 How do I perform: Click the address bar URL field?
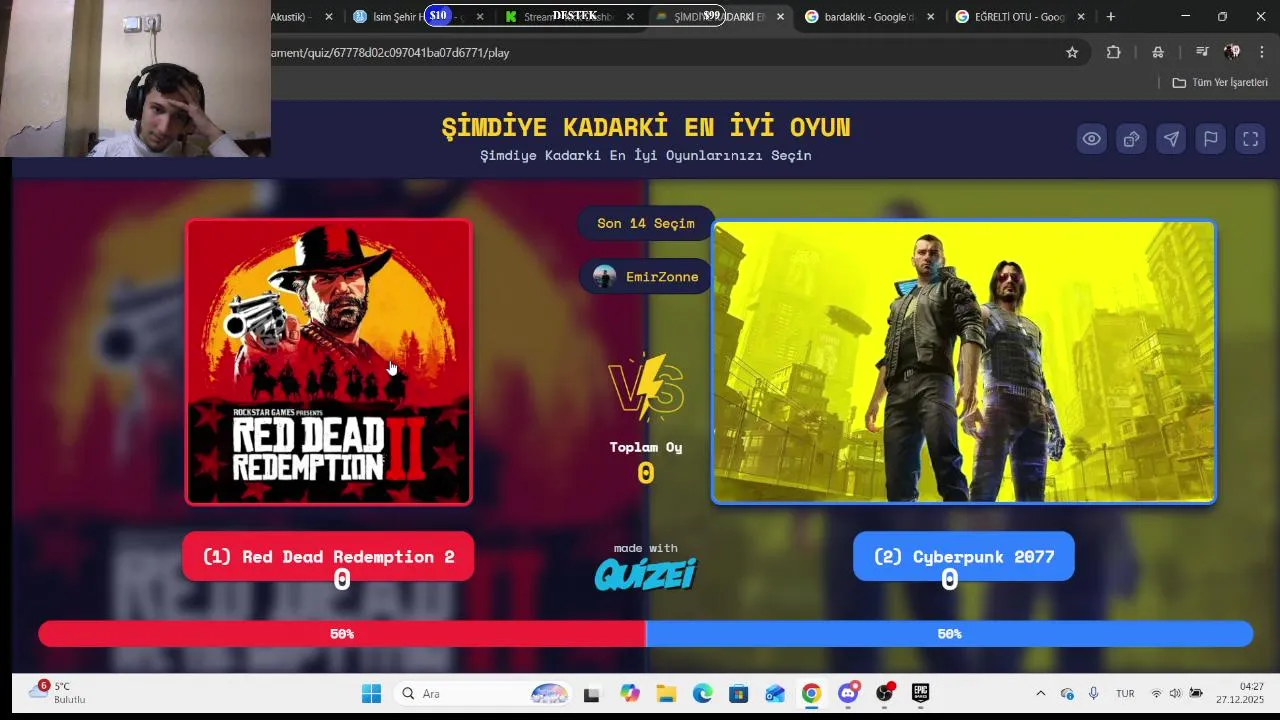tap(660, 52)
